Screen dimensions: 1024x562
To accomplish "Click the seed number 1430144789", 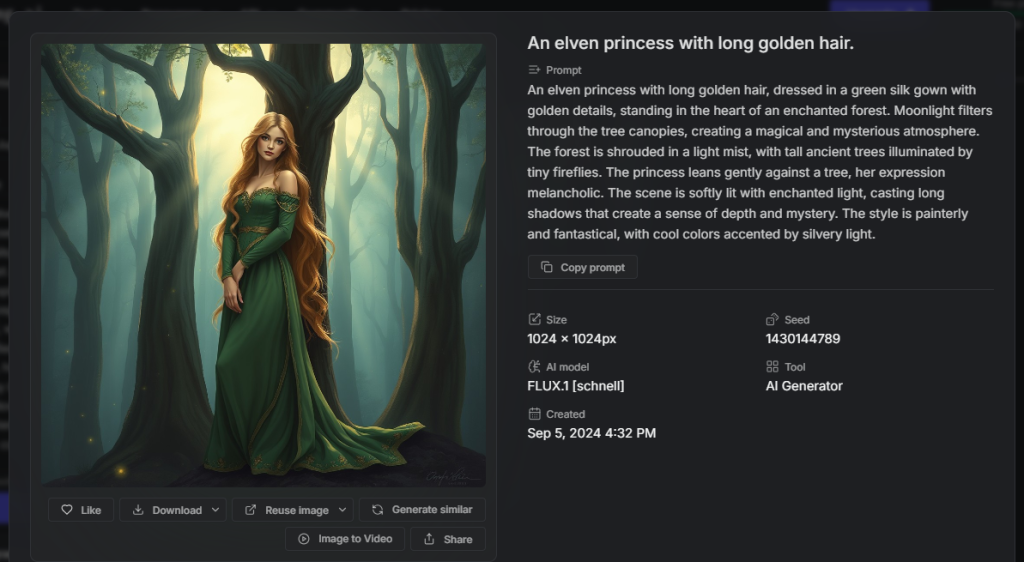I will click(802, 339).
